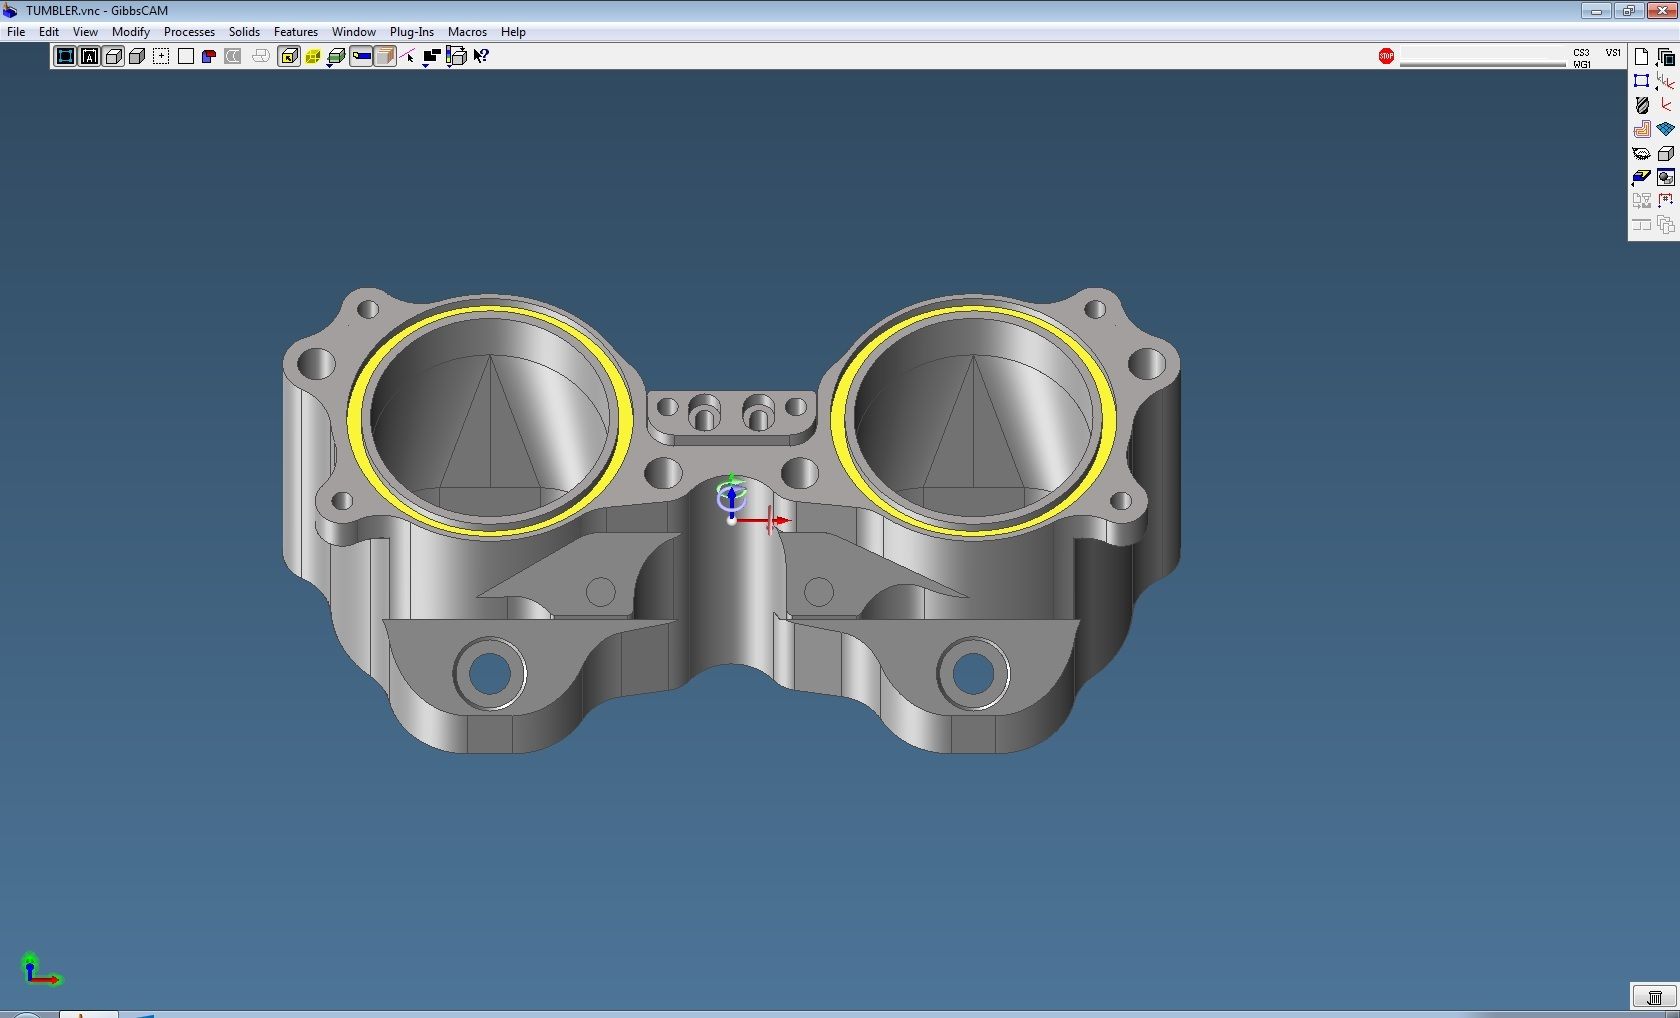Click the empty white square icon

point(185,56)
